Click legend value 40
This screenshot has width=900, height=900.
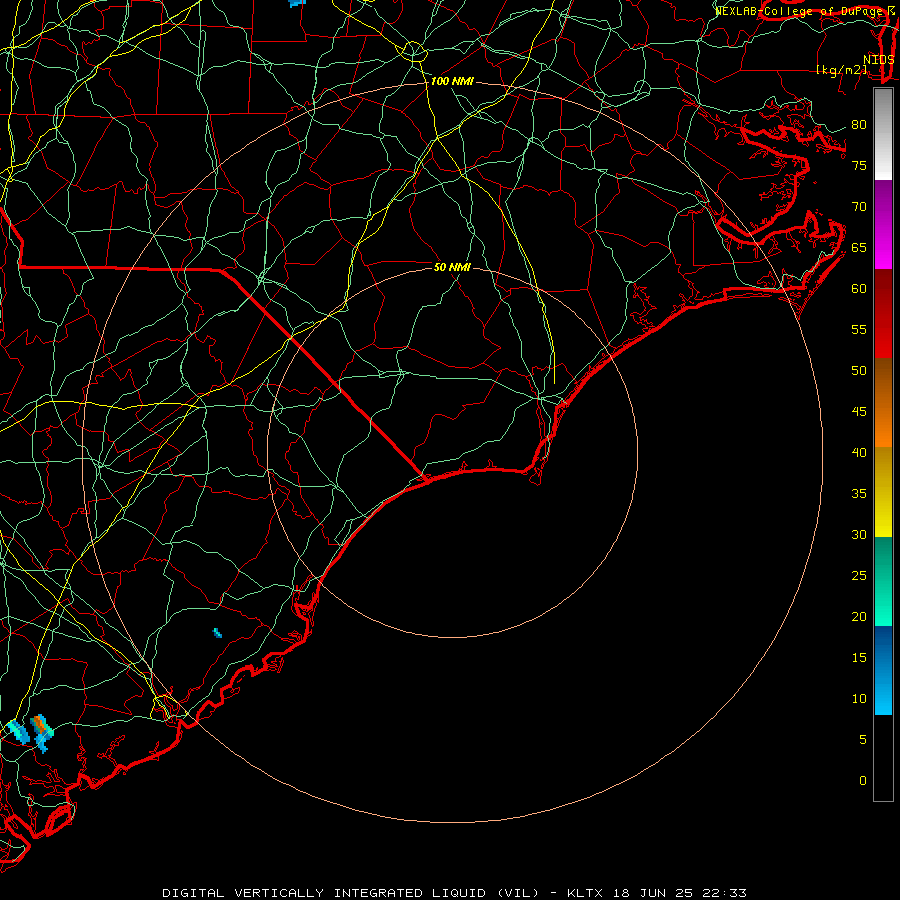pos(859,453)
